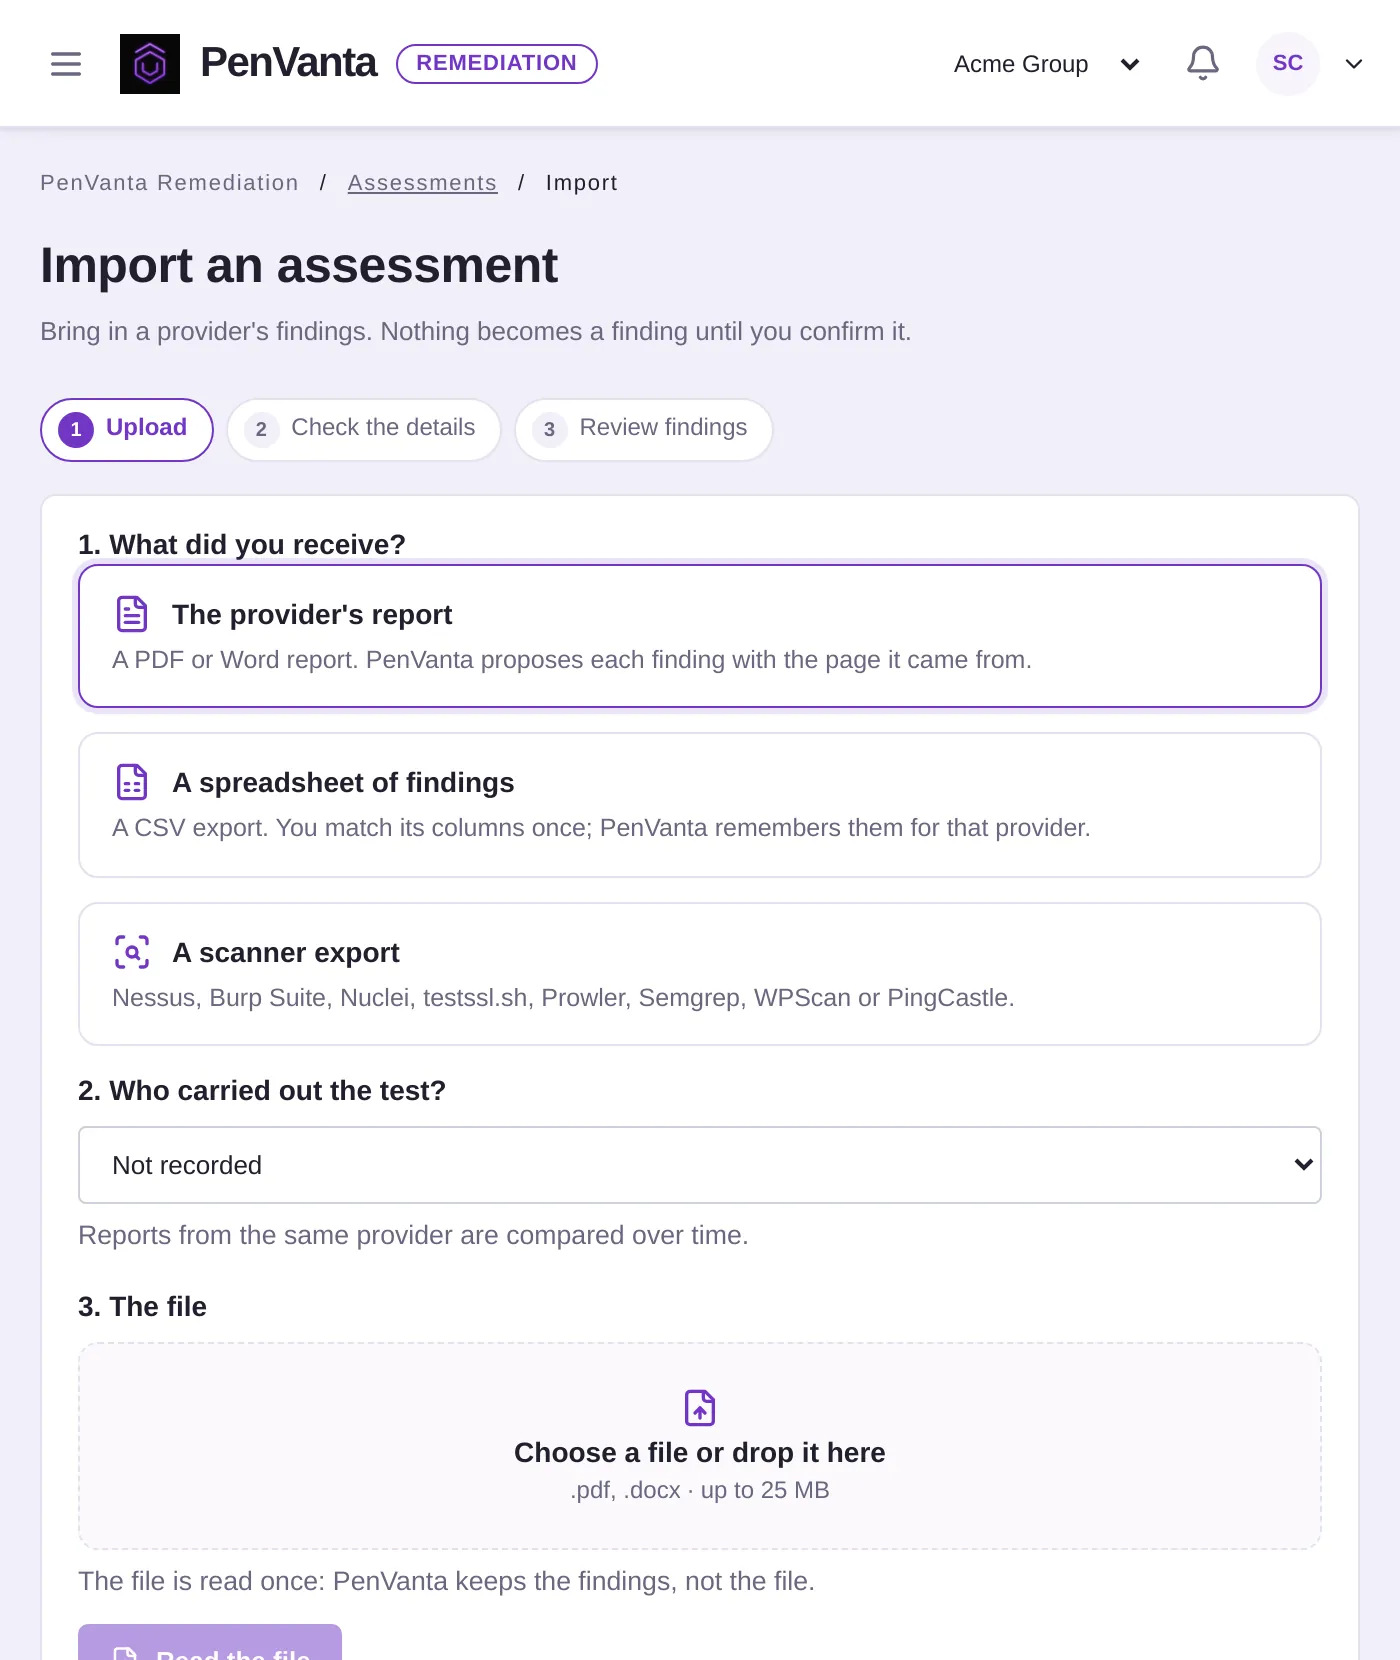Select "A scanner export" option
The width and height of the screenshot is (1400, 1660).
tap(700, 974)
